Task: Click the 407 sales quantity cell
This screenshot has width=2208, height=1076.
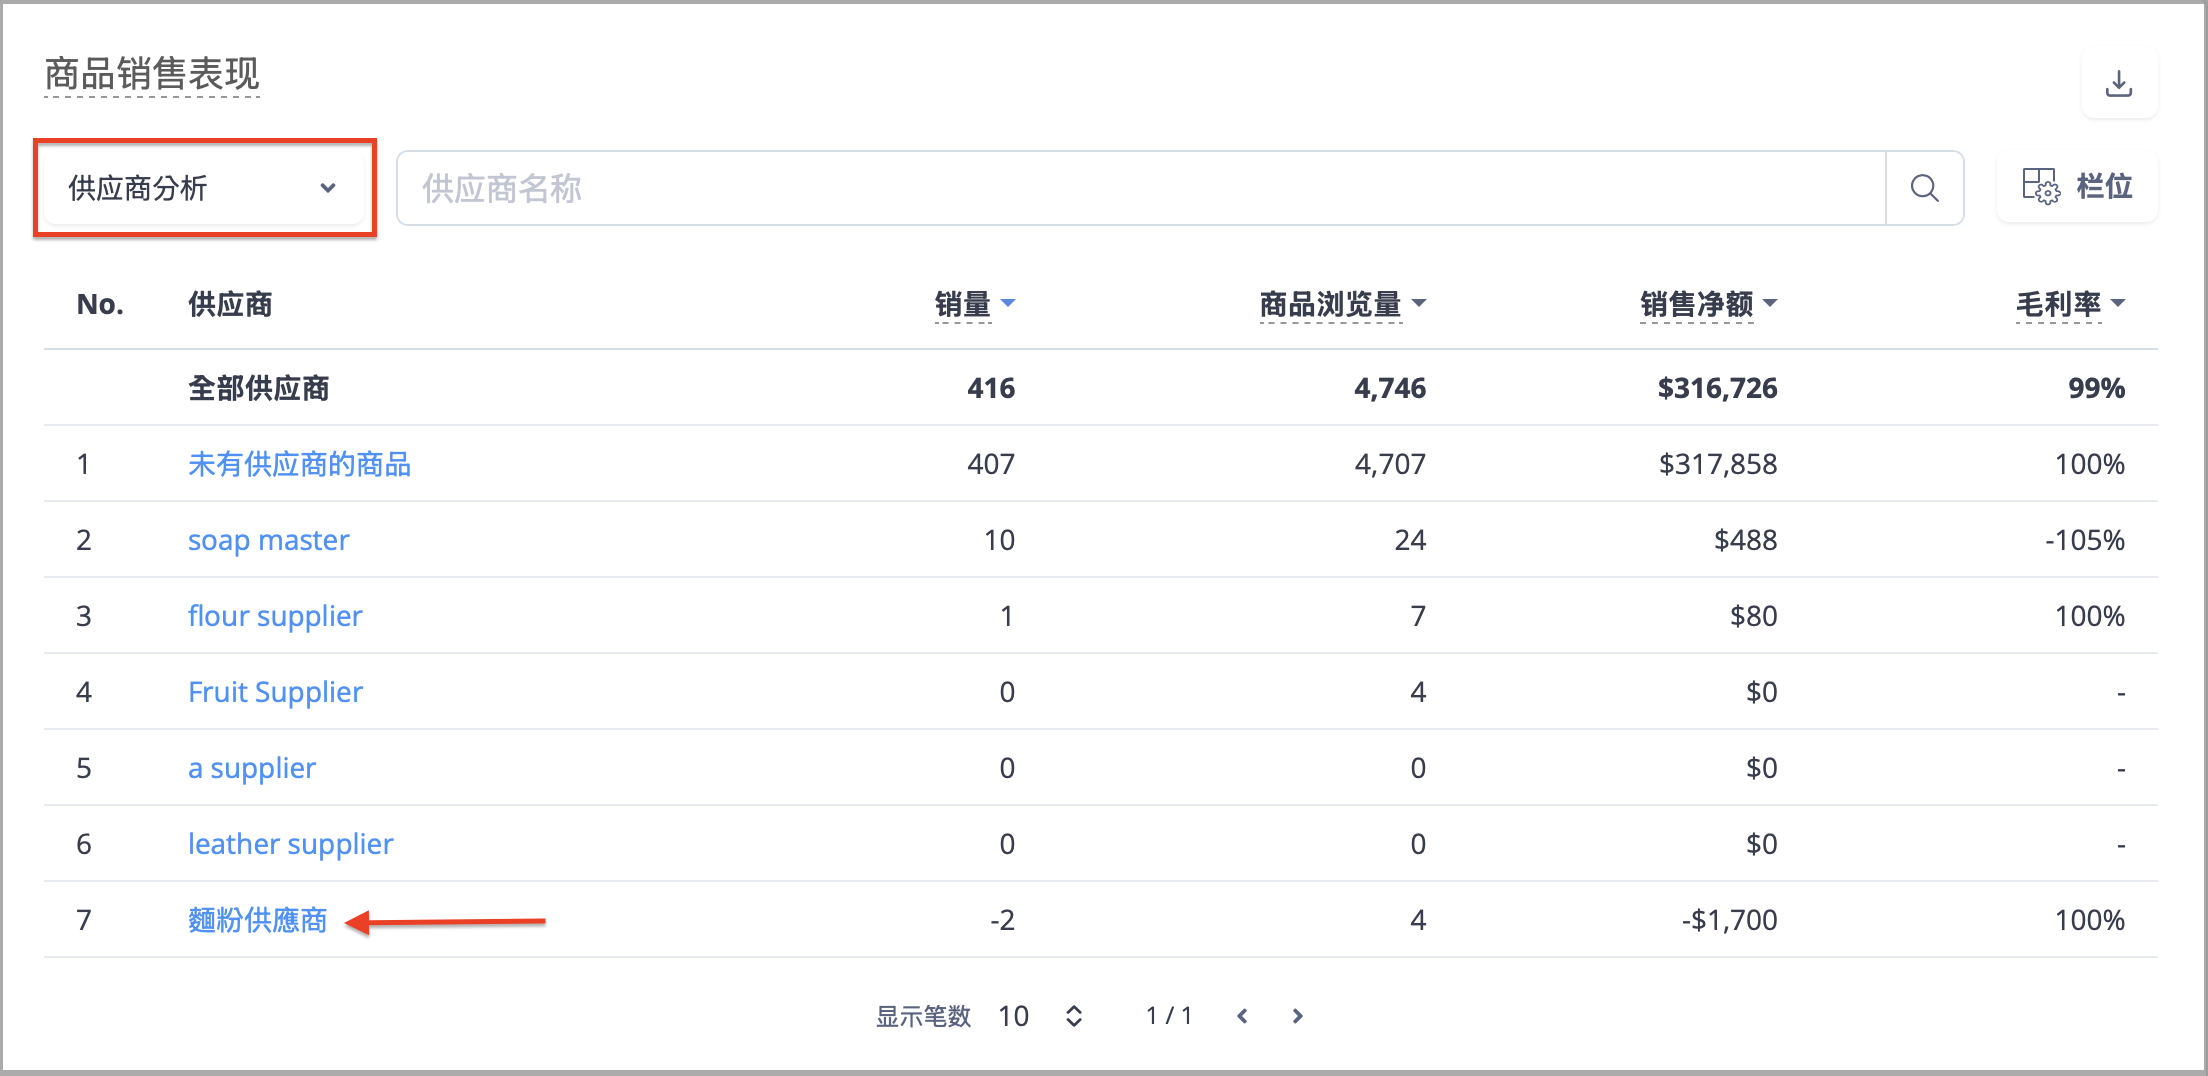Action: (x=991, y=464)
